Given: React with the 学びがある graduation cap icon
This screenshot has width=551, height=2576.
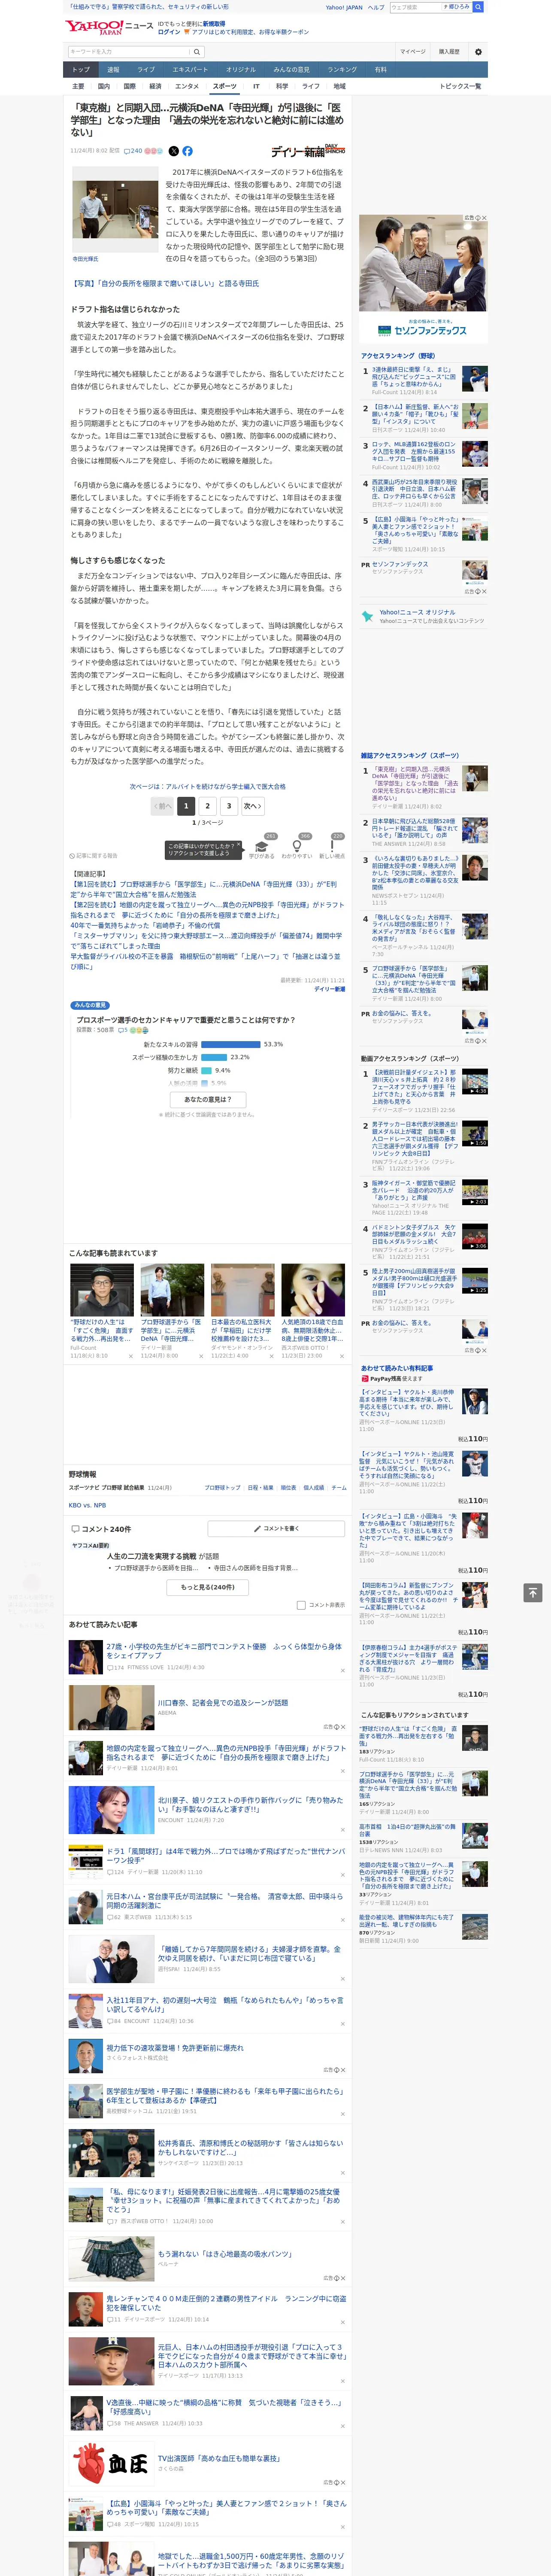Looking at the screenshot, I should [262, 847].
